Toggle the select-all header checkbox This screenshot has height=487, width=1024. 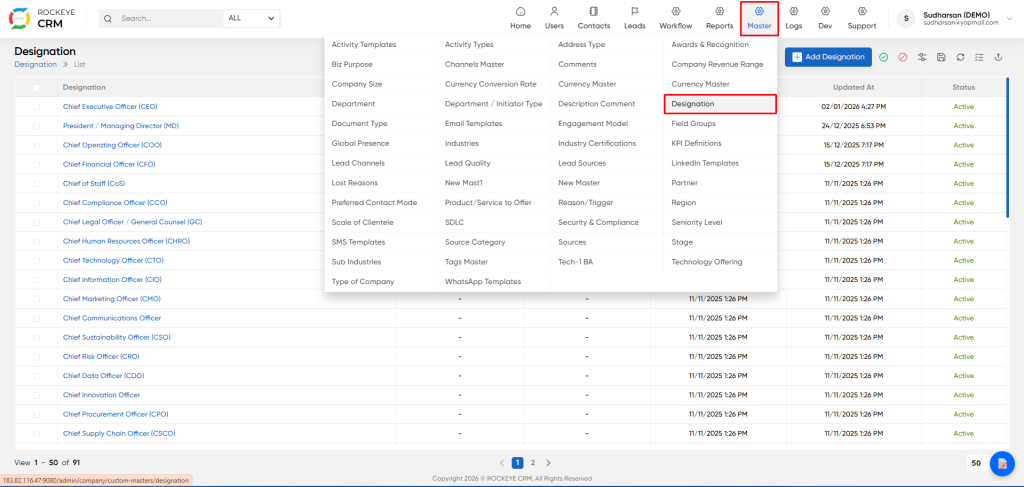tap(37, 87)
